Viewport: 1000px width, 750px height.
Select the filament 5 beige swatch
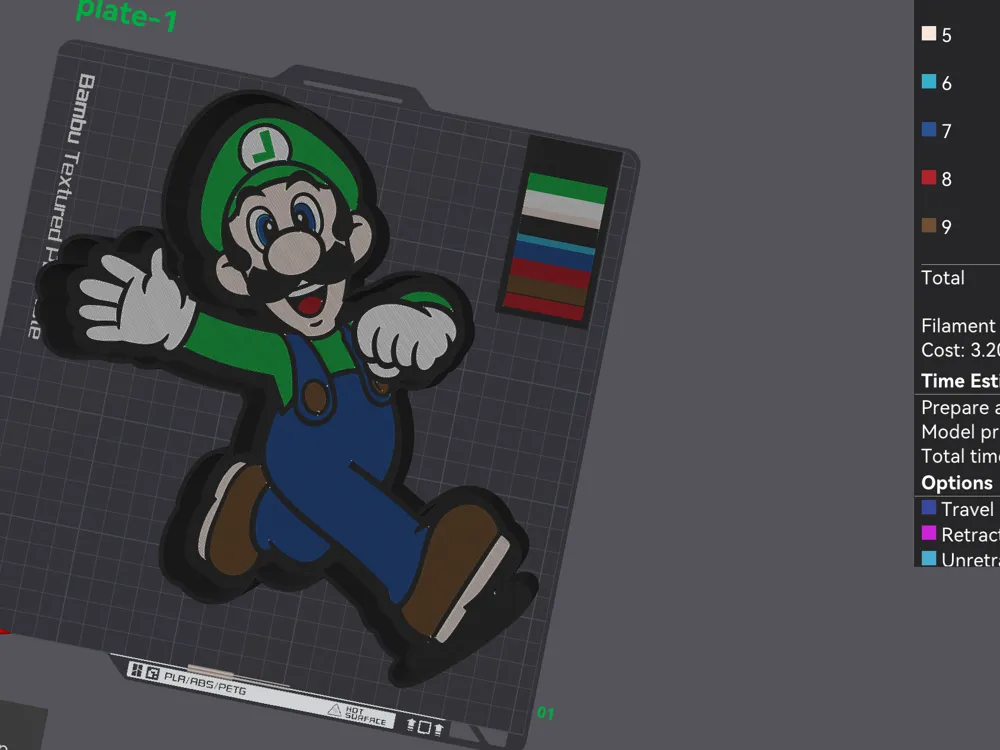929,34
